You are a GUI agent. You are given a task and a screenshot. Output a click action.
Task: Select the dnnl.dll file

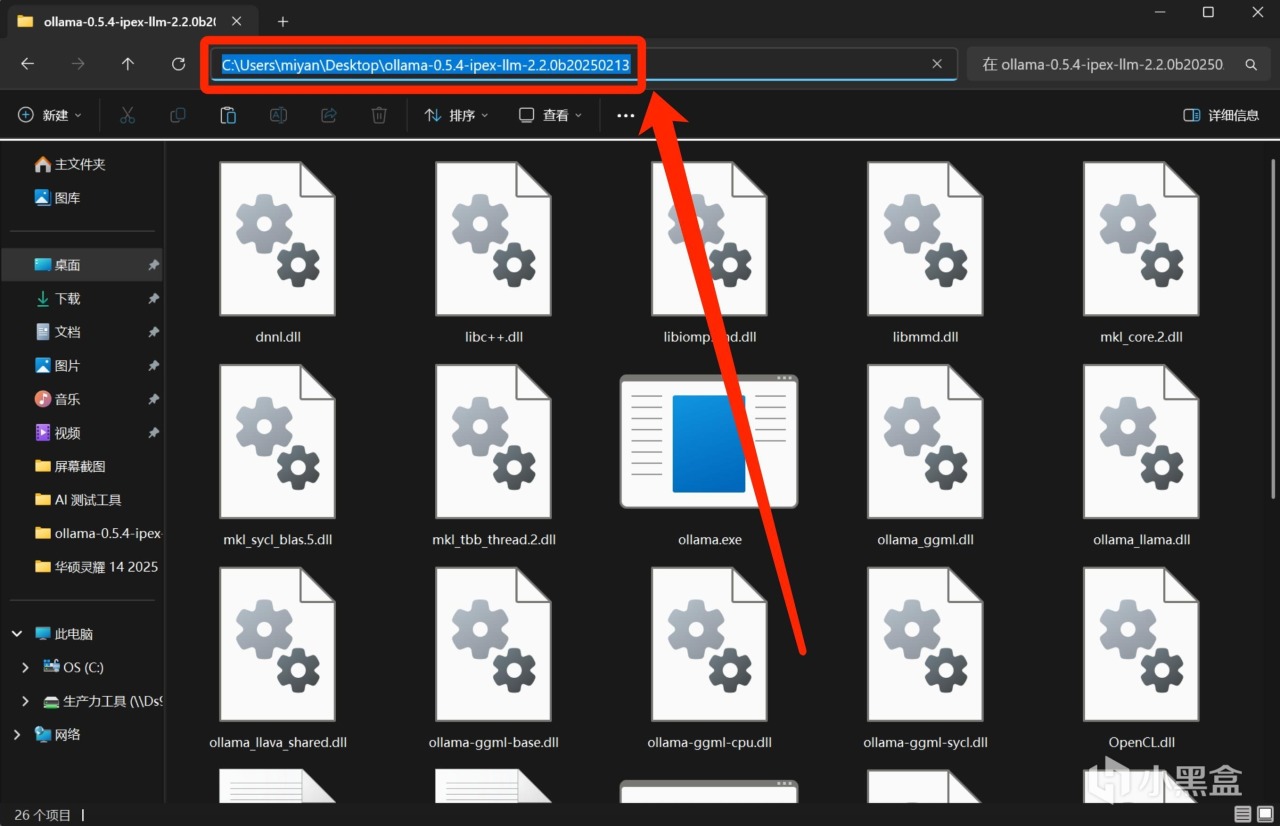point(277,254)
